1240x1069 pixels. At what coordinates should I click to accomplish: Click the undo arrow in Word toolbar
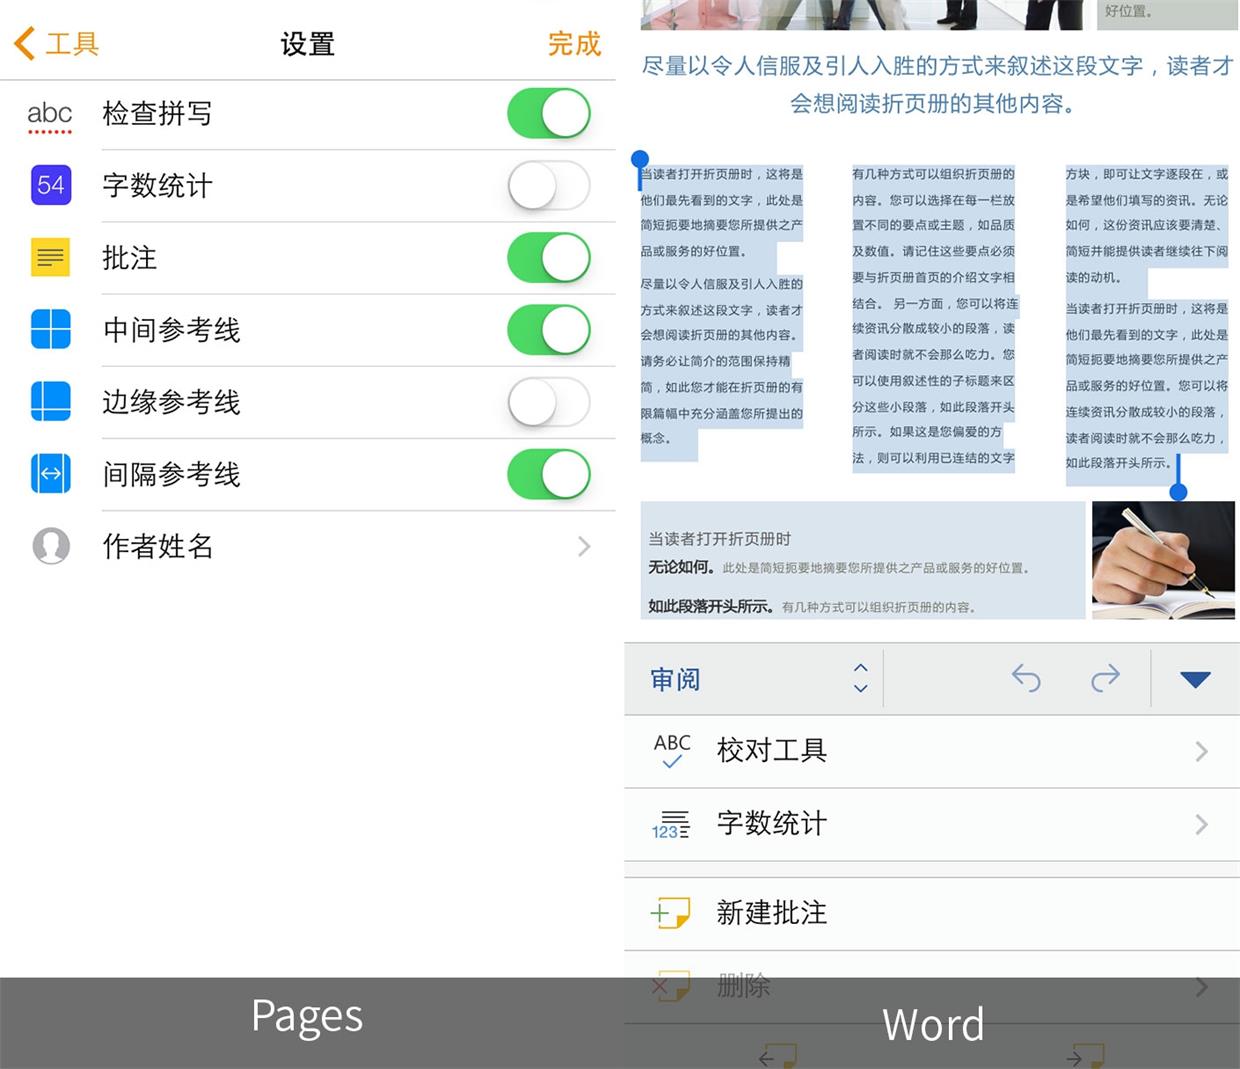[1027, 678]
